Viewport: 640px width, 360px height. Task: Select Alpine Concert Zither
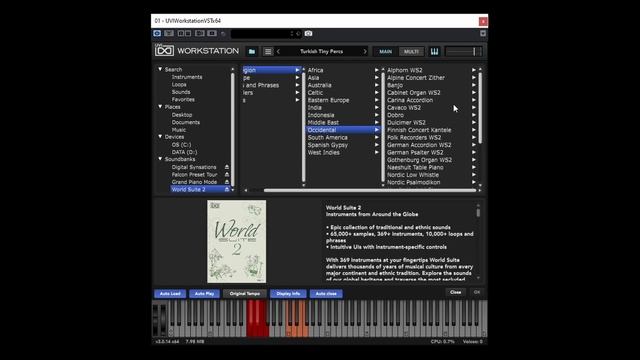(416, 78)
